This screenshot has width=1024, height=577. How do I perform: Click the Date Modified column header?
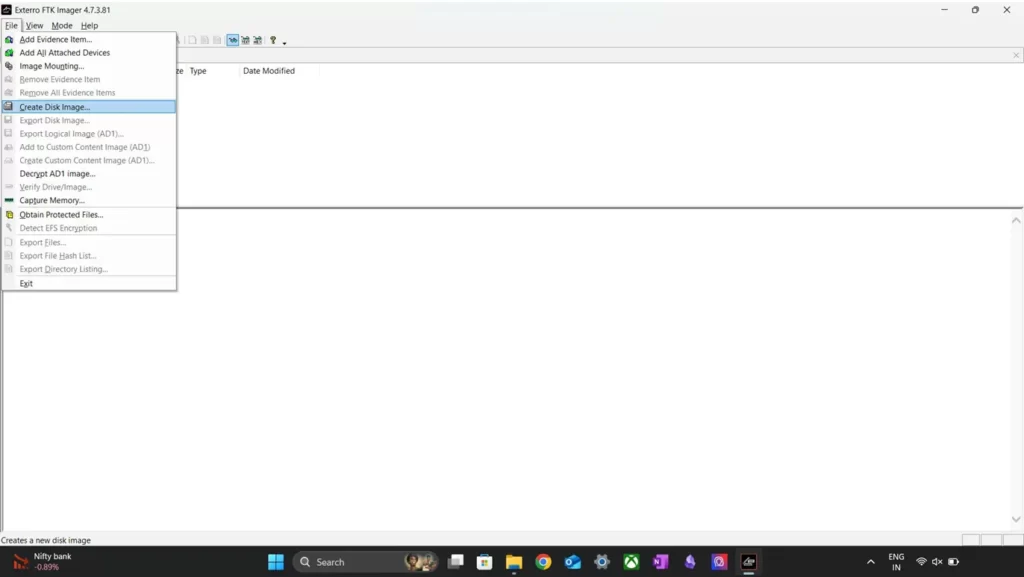(x=269, y=71)
